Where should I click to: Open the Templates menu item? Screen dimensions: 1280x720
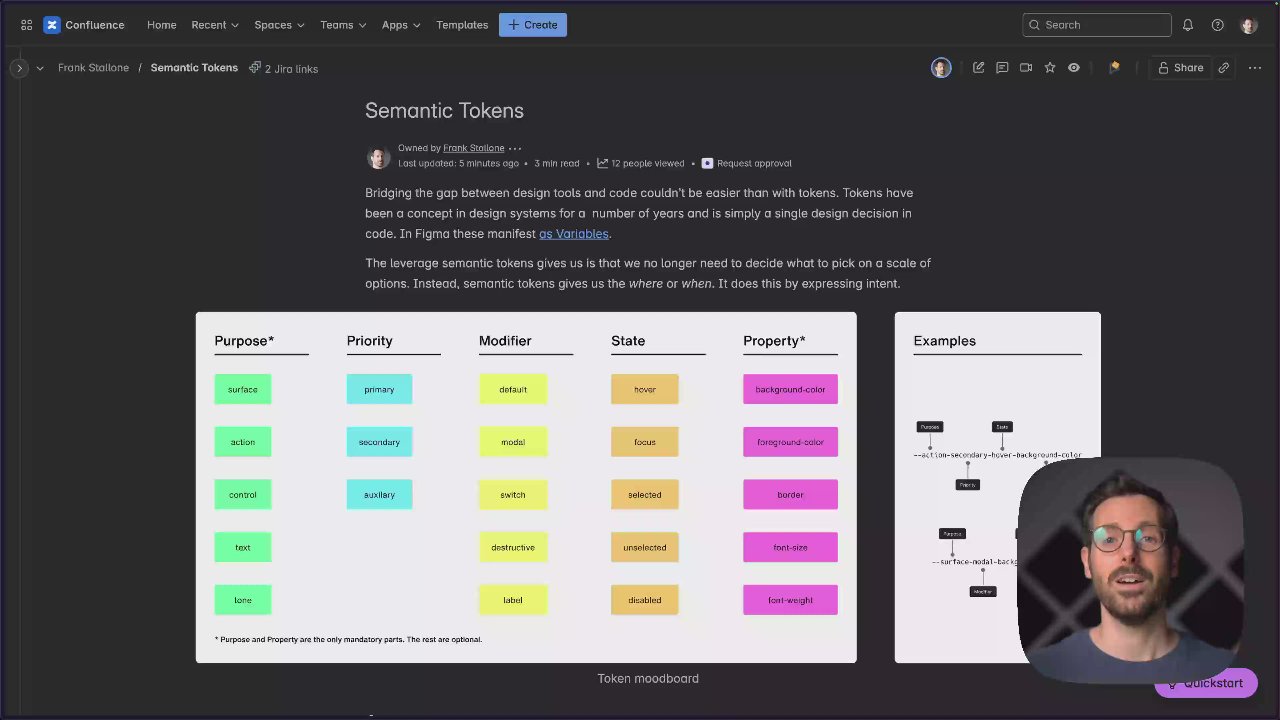[462, 25]
